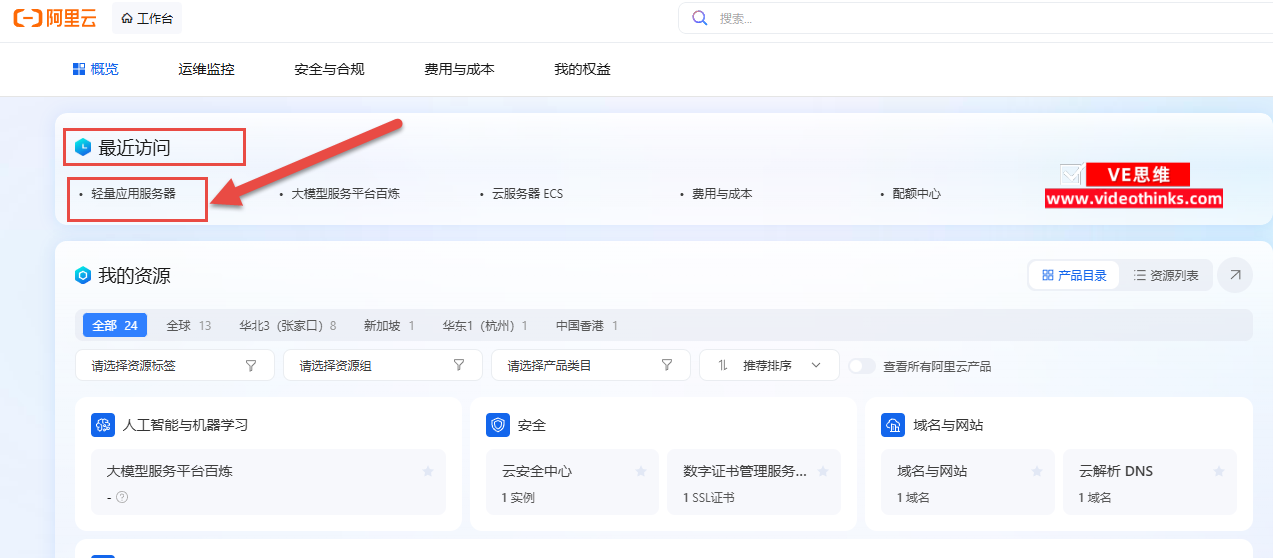Select the 华北3（张家口）region tab

click(287, 326)
